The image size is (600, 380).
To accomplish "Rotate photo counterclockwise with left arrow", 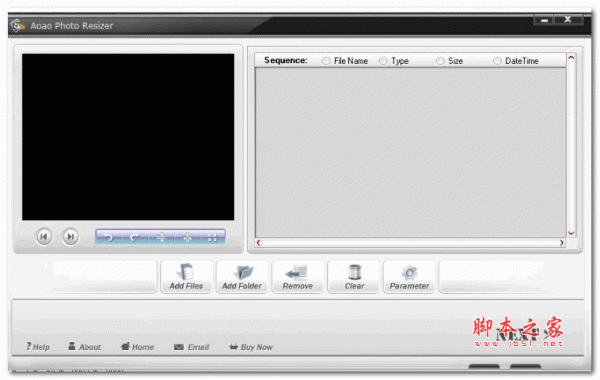I will point(109,238).
